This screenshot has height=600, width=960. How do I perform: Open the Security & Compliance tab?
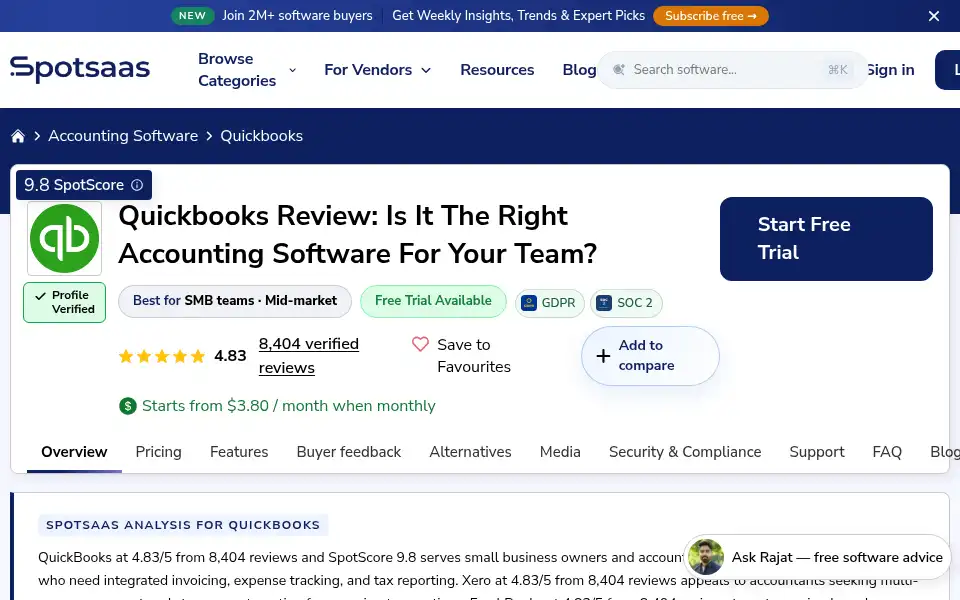(x=685, y=452)
